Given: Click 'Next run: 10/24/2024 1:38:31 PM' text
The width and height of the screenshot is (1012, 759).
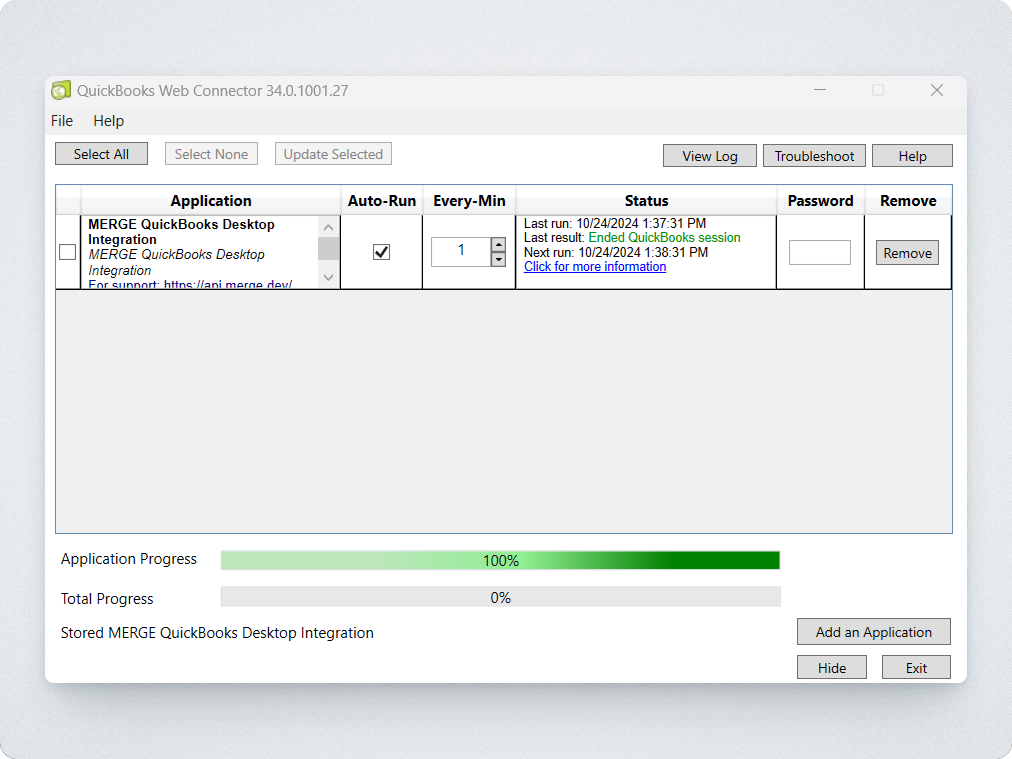Looking at the screenshot, I should (616, 252).
